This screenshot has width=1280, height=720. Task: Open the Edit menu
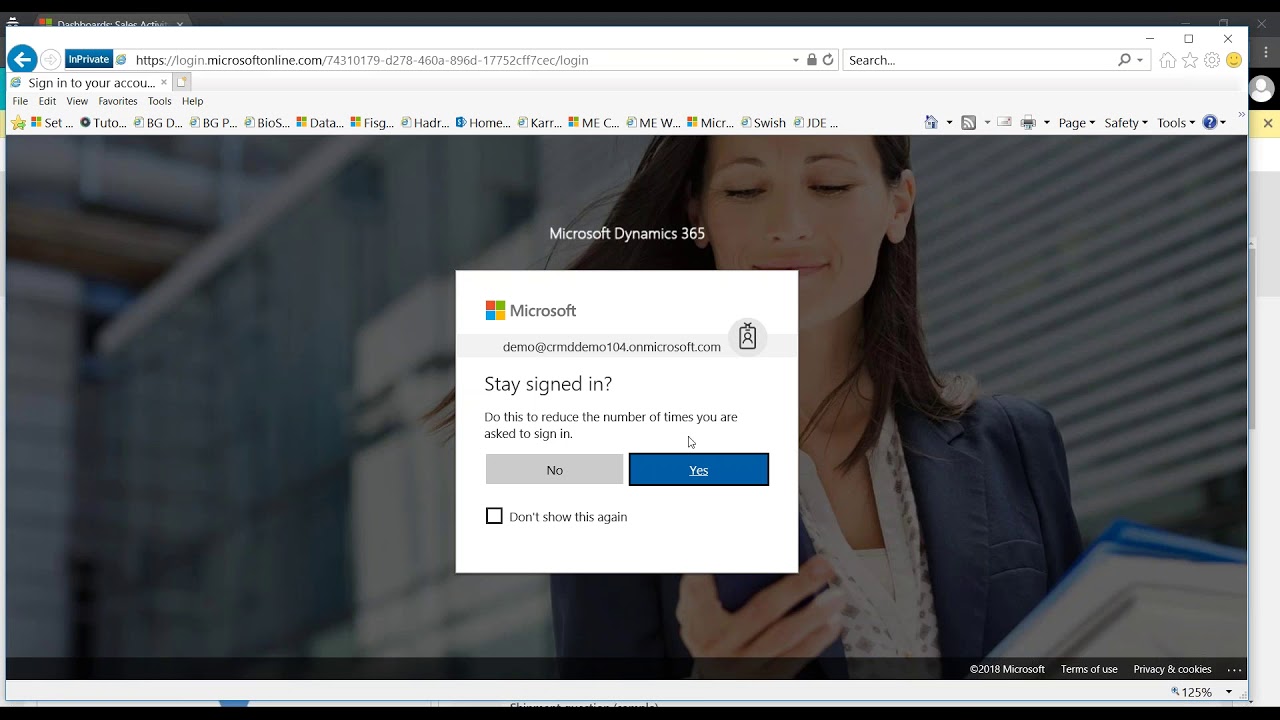[x=47, y=101]
